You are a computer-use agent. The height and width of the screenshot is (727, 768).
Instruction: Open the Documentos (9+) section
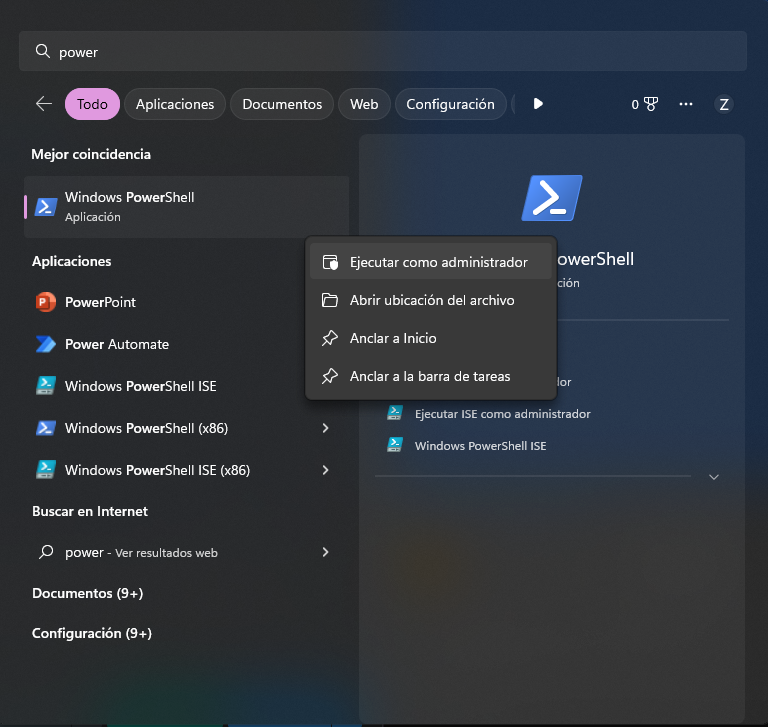pyautogui.click(x=88, y=593)
